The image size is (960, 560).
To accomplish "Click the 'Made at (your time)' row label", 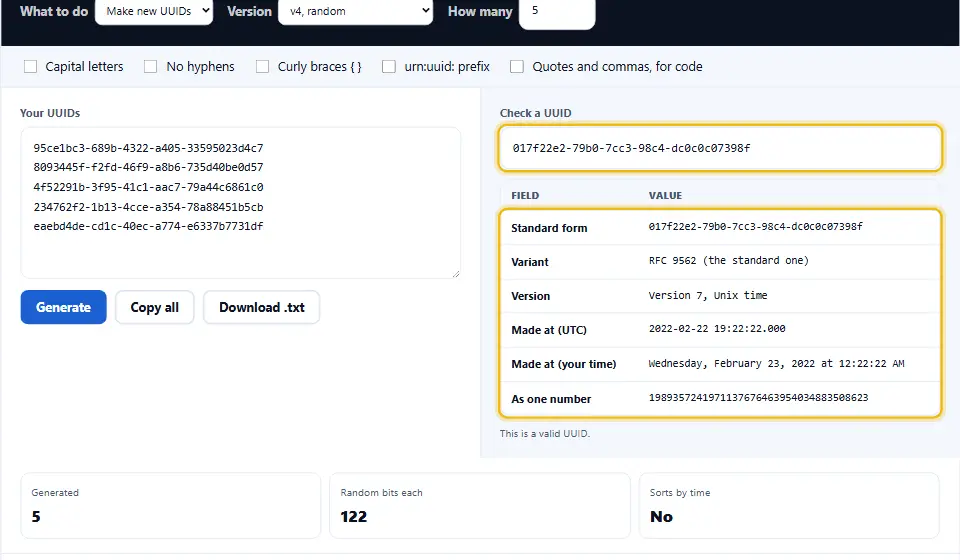I will click(564, 364).
